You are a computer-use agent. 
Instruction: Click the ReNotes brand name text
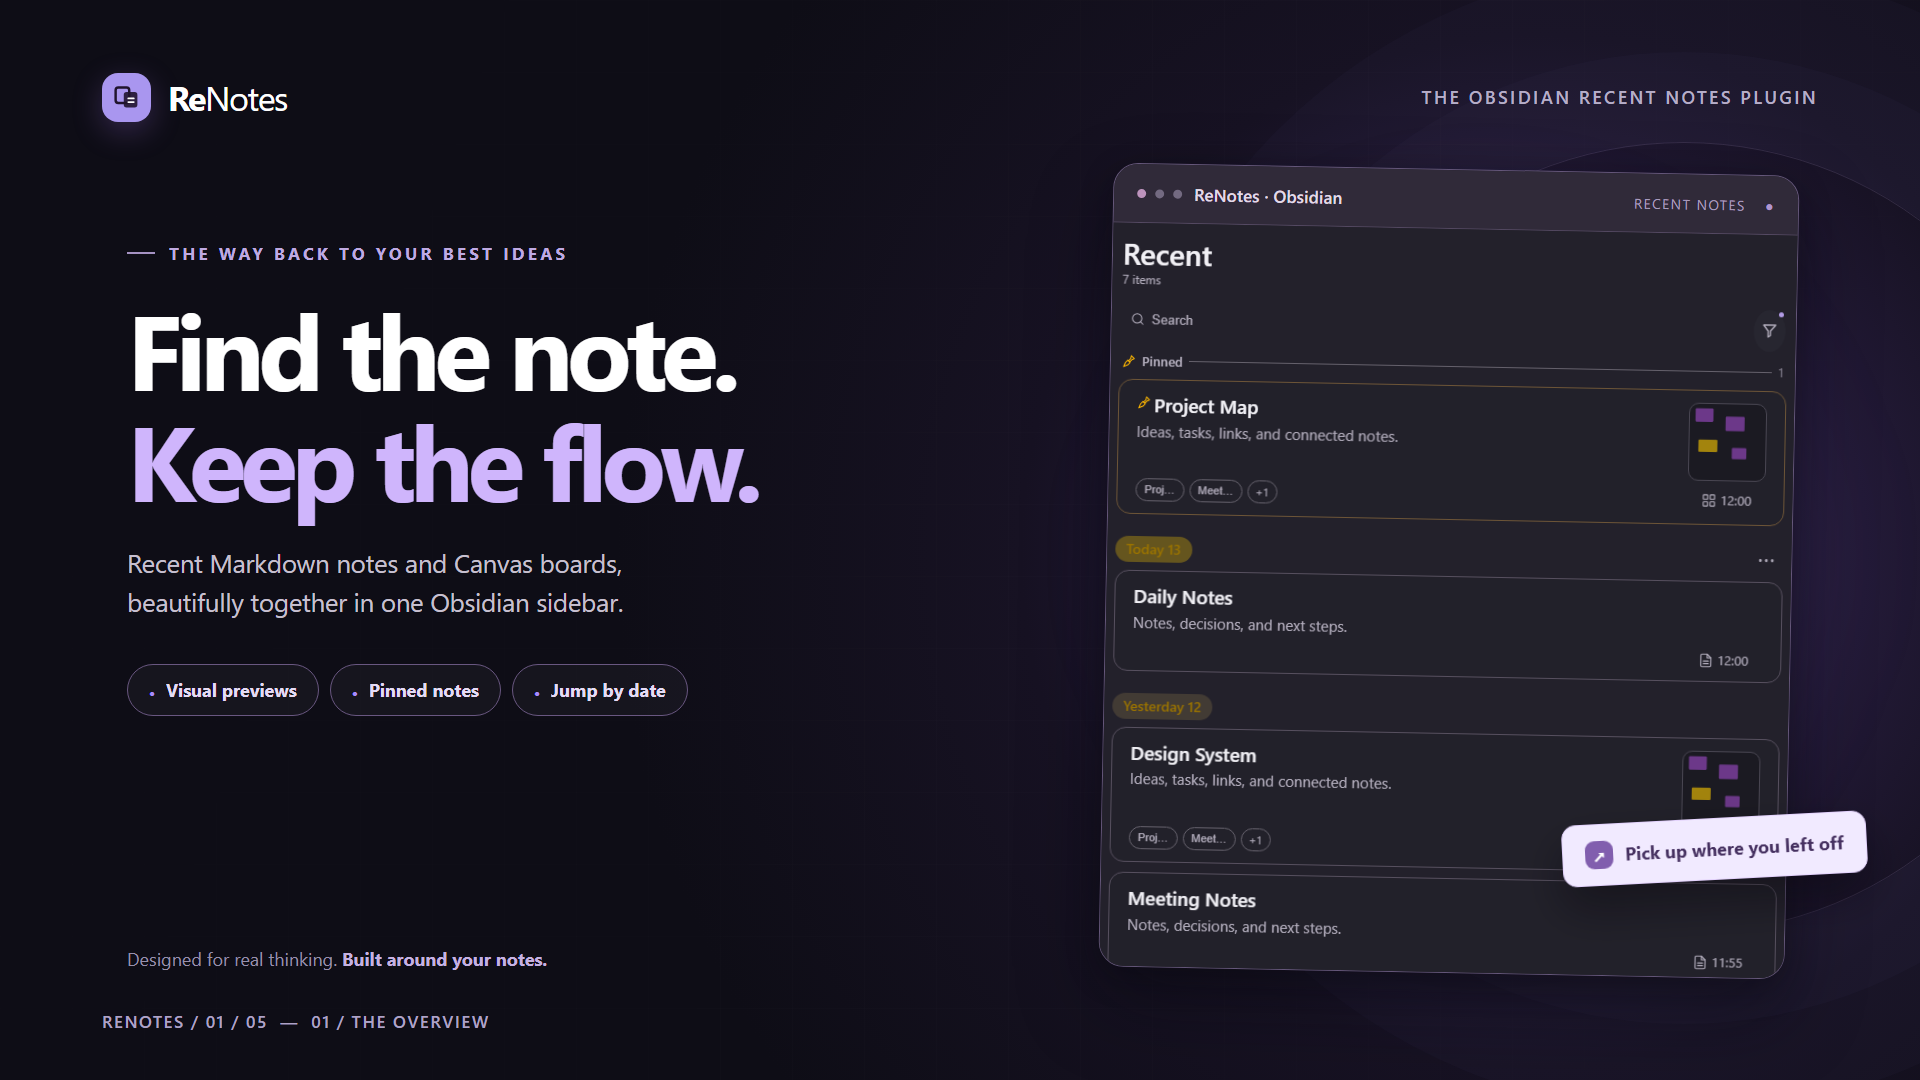[x=228, y=99]
